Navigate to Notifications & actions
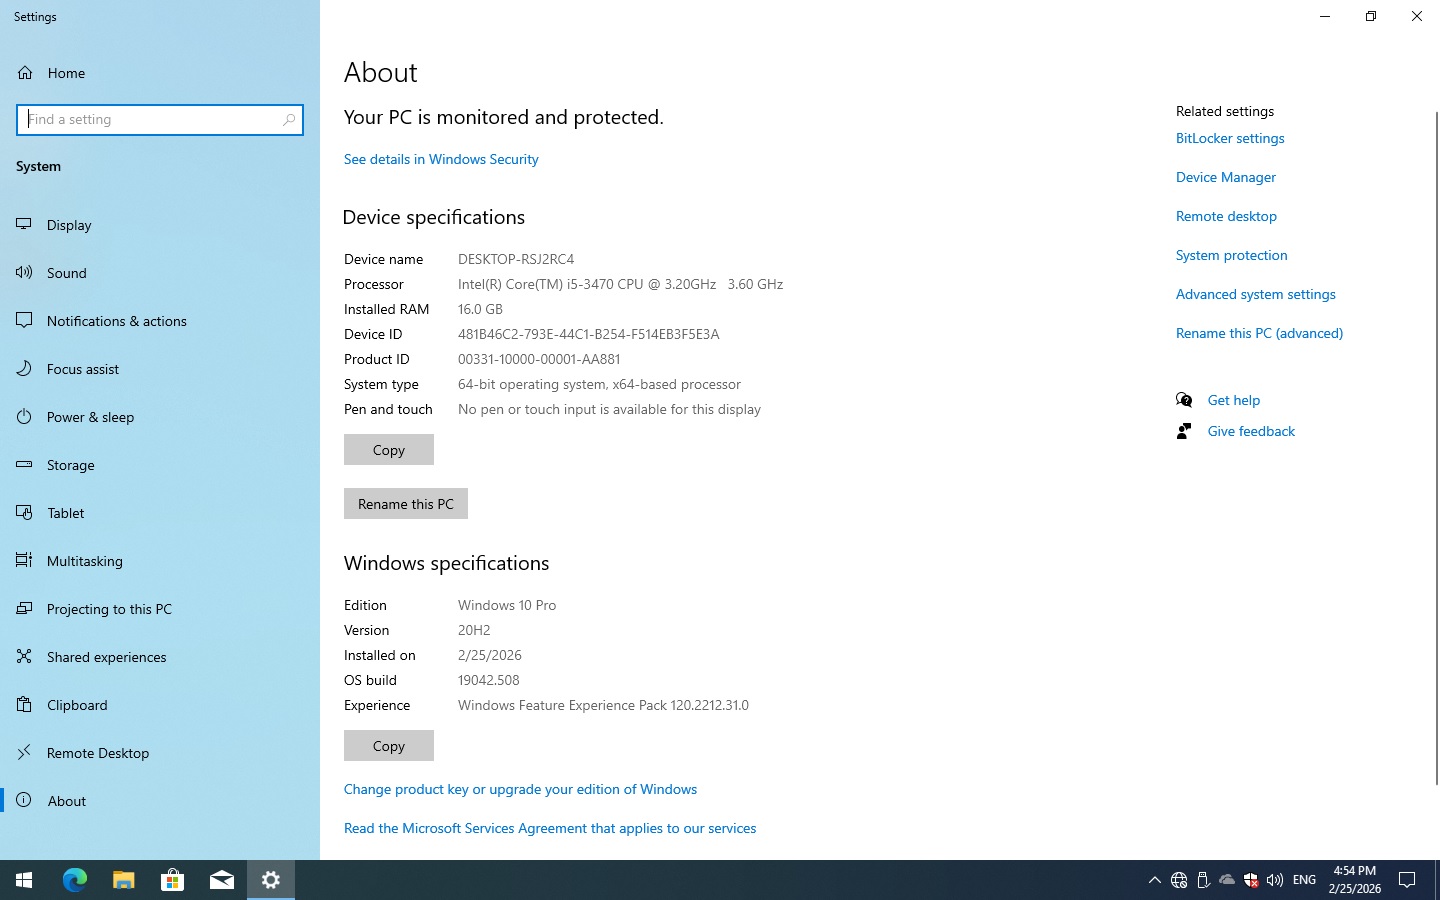1440x900 pixels. 160,320
